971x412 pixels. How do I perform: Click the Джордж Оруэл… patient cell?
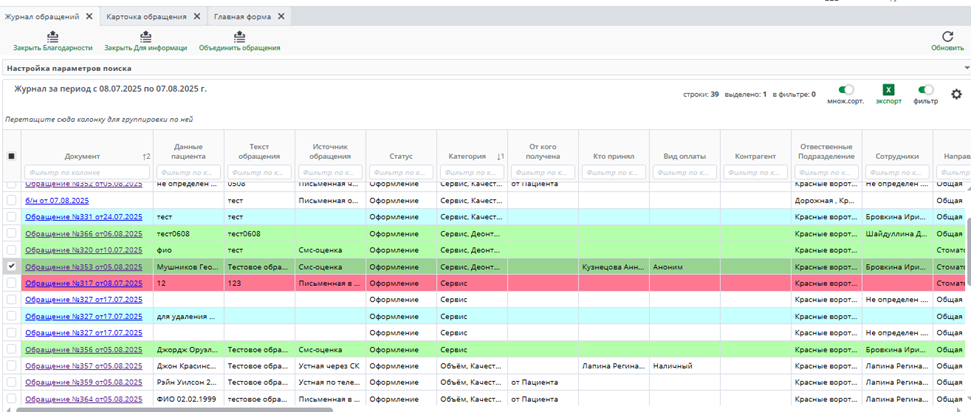pyautogui.click(x=189, y=349)
